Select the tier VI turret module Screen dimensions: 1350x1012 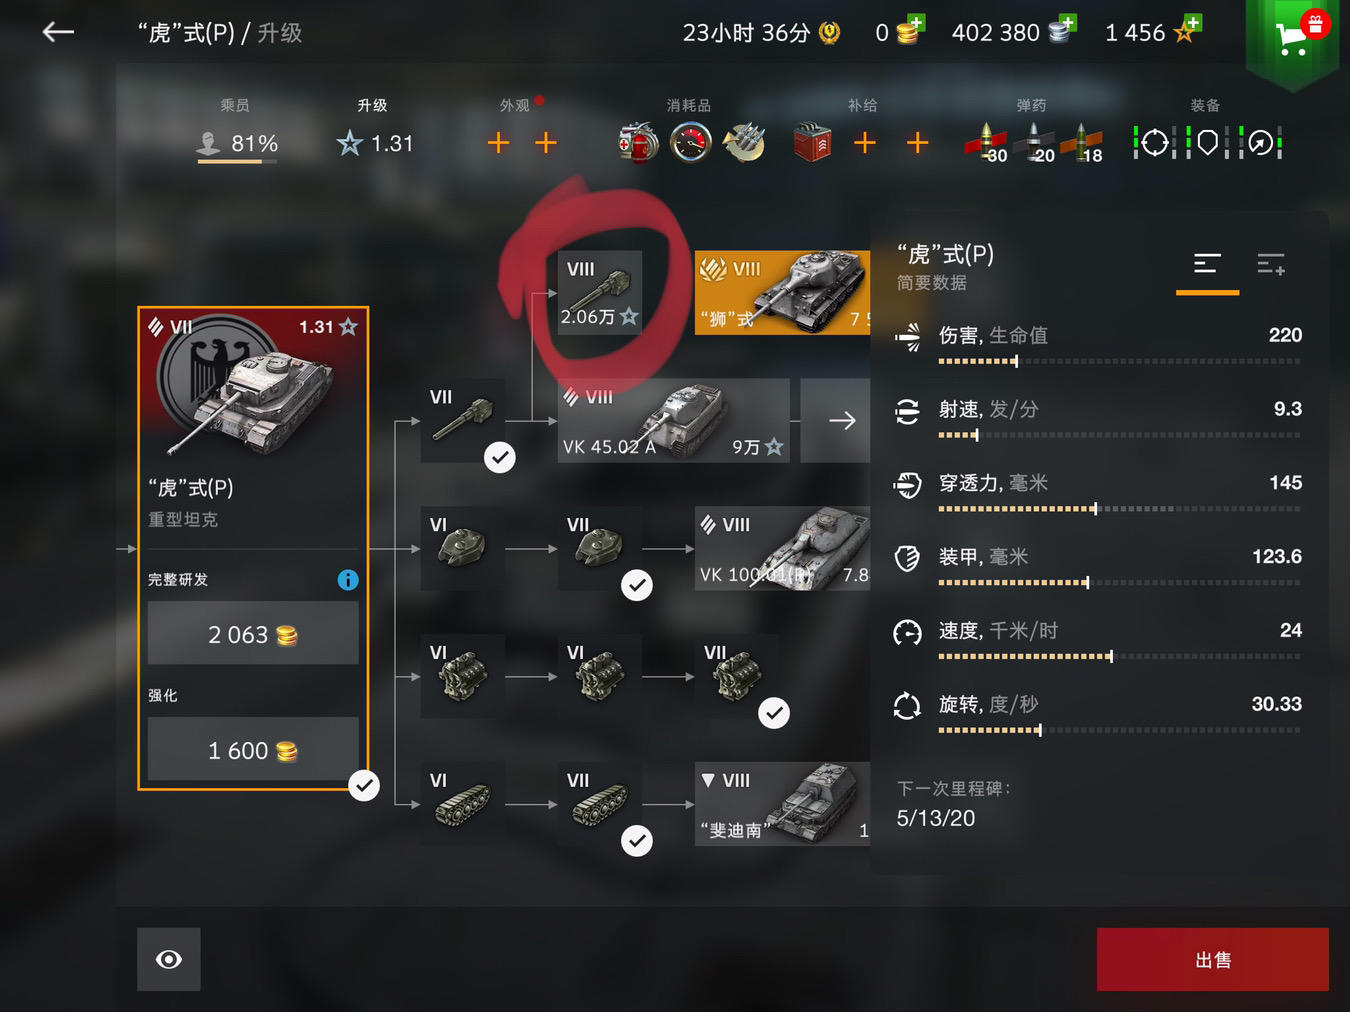pos(462,548)
